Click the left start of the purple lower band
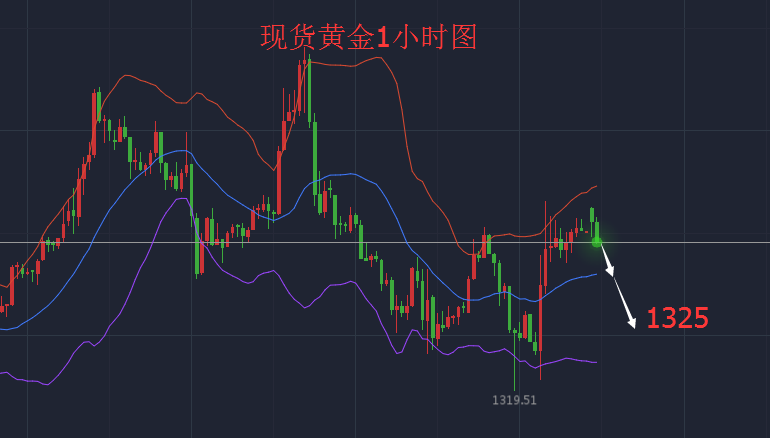The image size is (770, 438). click(x=3, y=373)
